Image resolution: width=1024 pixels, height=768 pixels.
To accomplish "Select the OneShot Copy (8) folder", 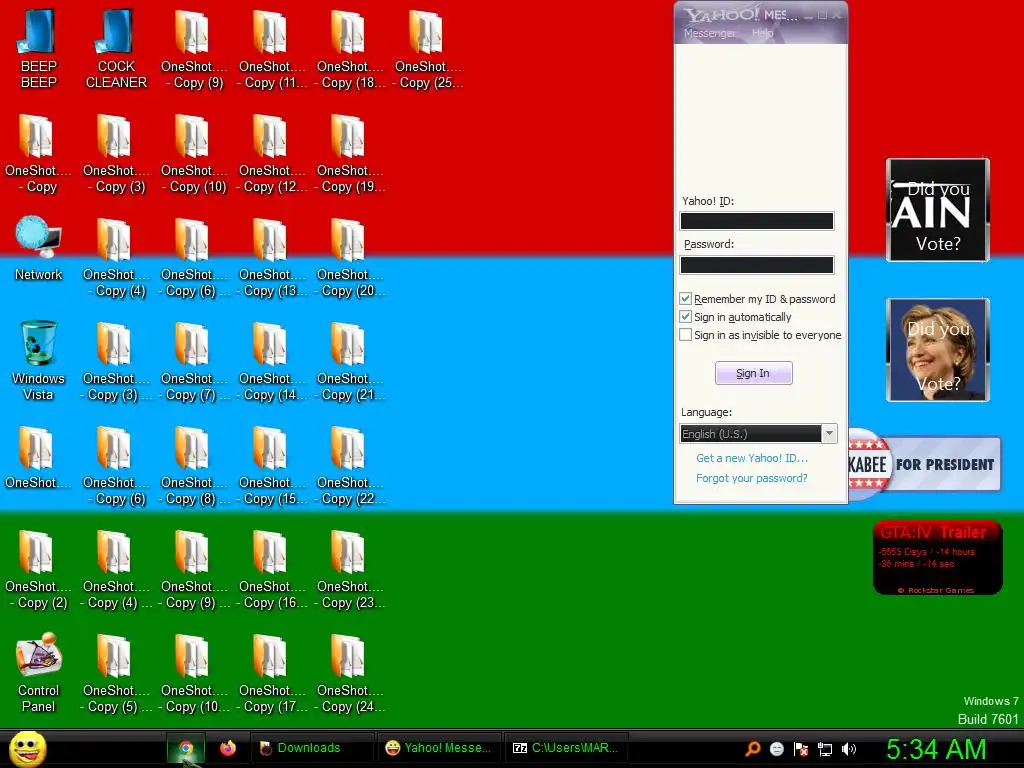I will [x=193, y=465].
